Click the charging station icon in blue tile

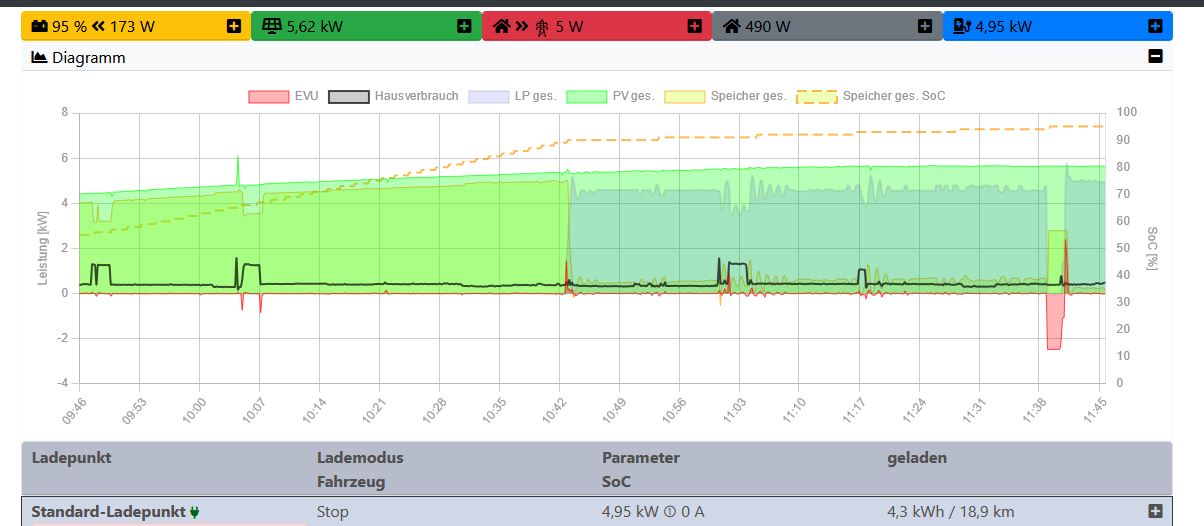point(961,26)
